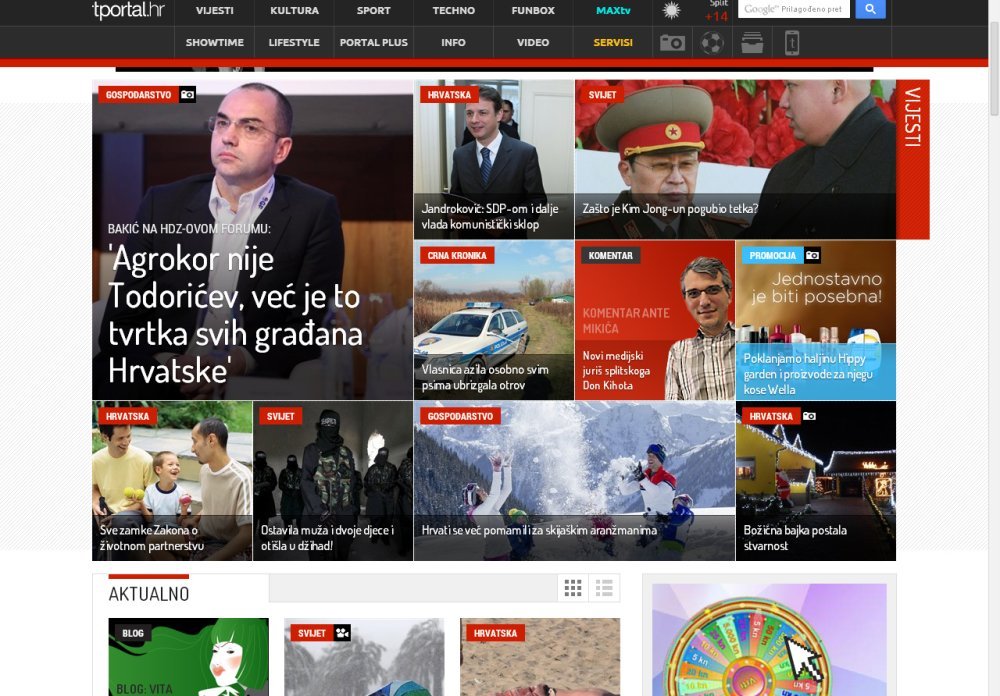1000x696 pixels.
Task: Open Ostavila muža i dvoje djece article
Action: pos(333,481)
